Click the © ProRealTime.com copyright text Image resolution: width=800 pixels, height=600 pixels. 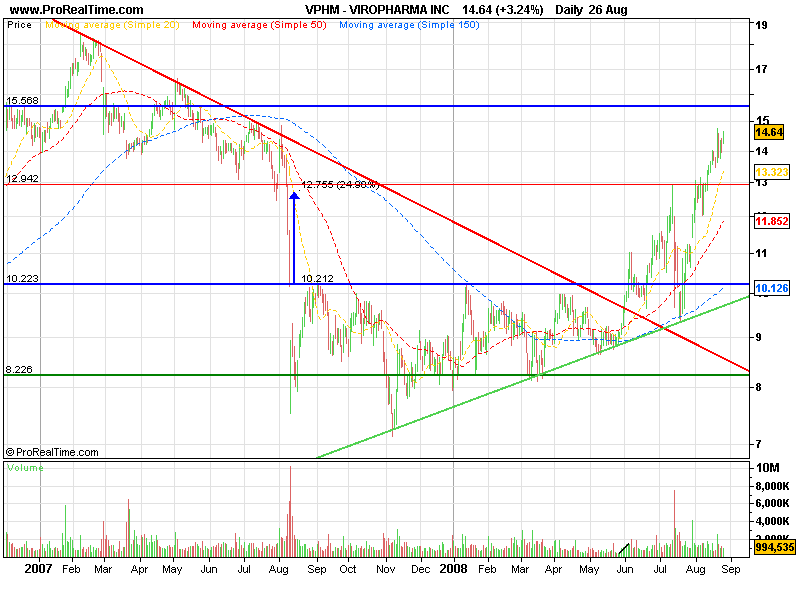coord(52,452)
